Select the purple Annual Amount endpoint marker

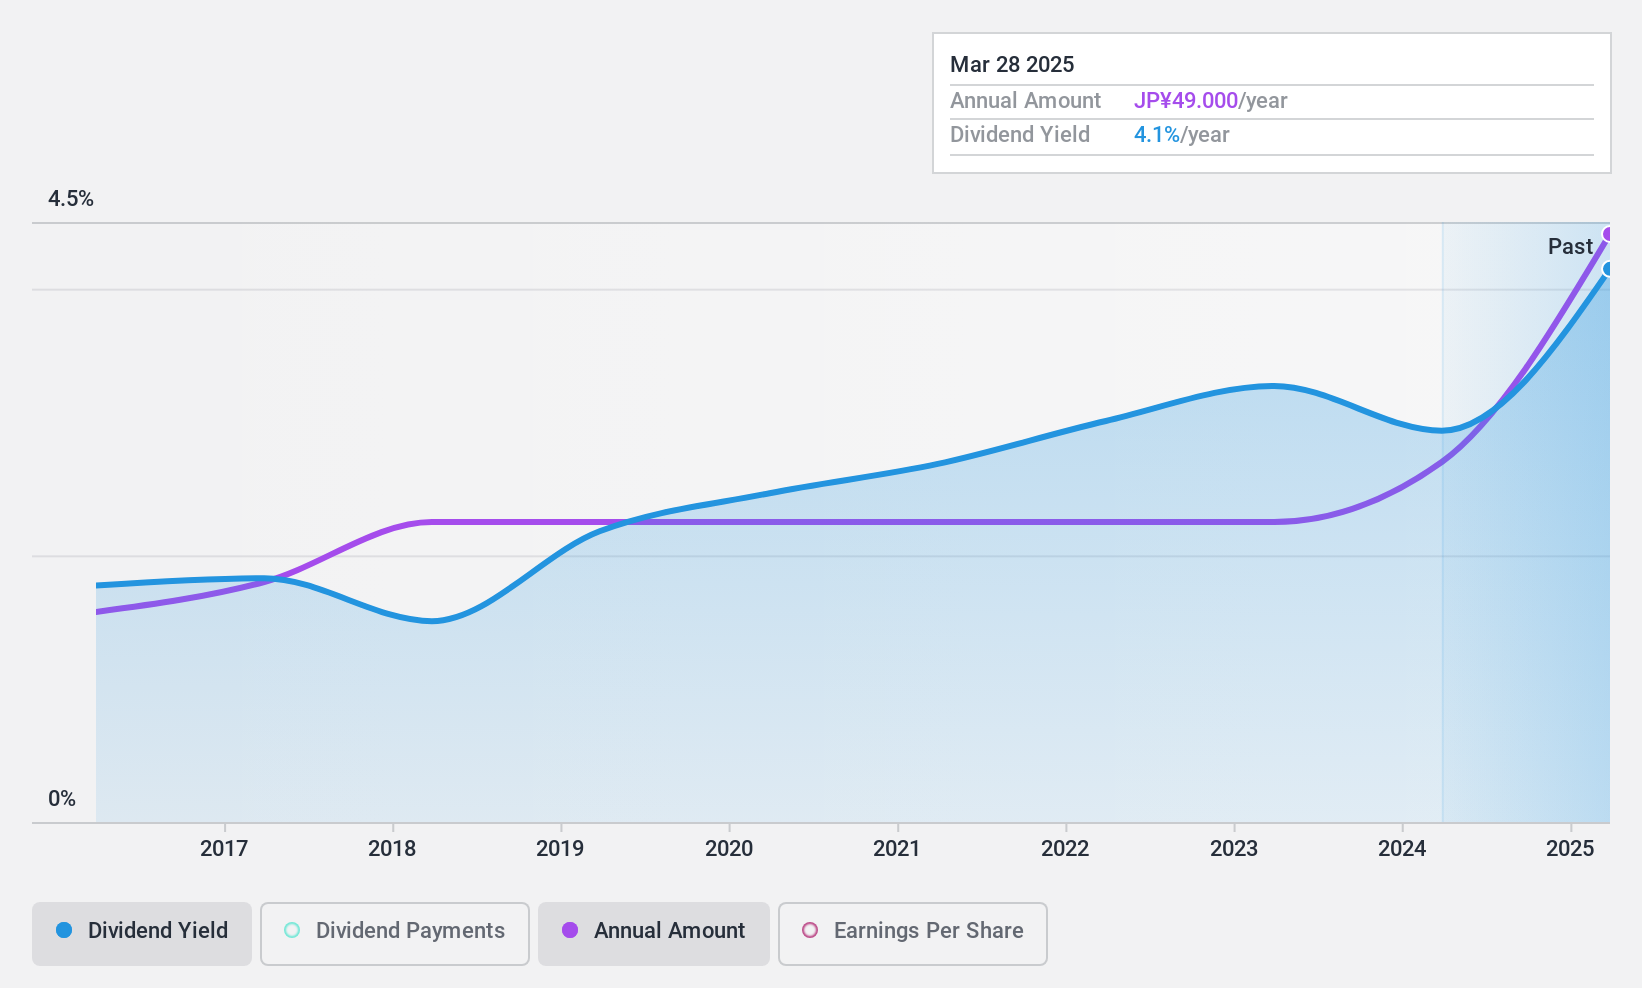pos(1608,235)
